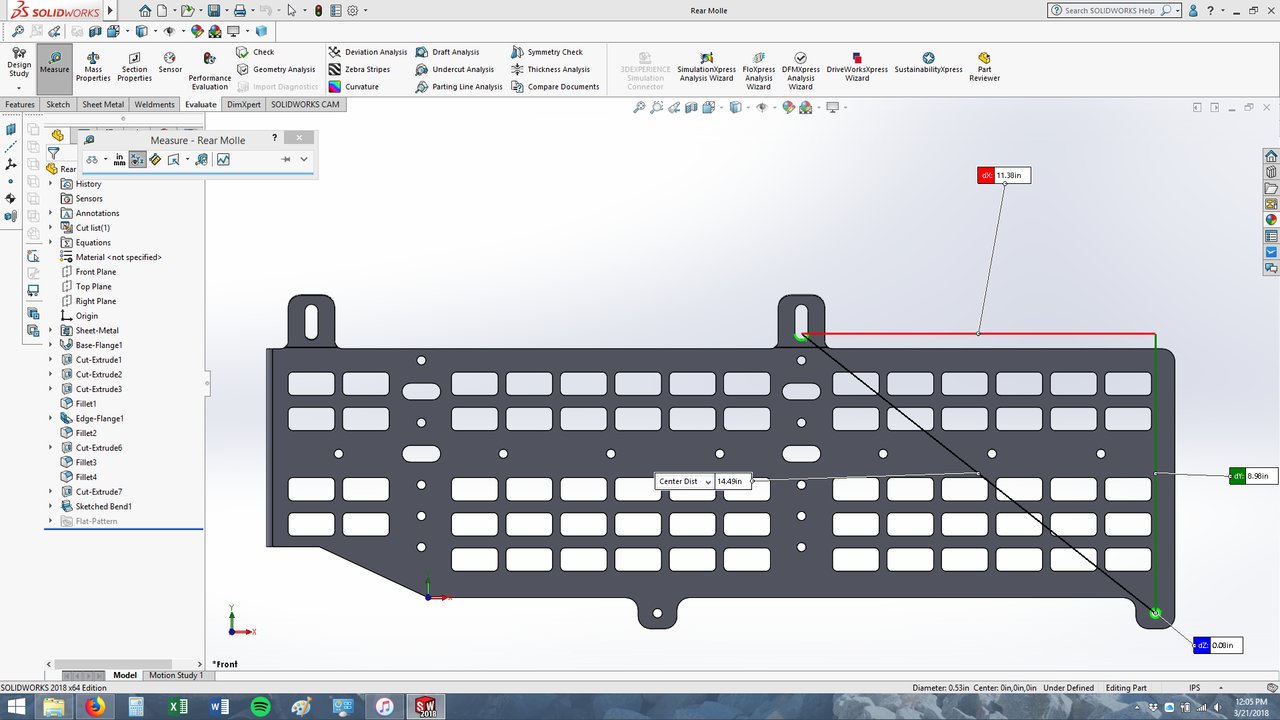Open the Mass Properties tool
Viewport: 1280px width, 720px height.
93,68
